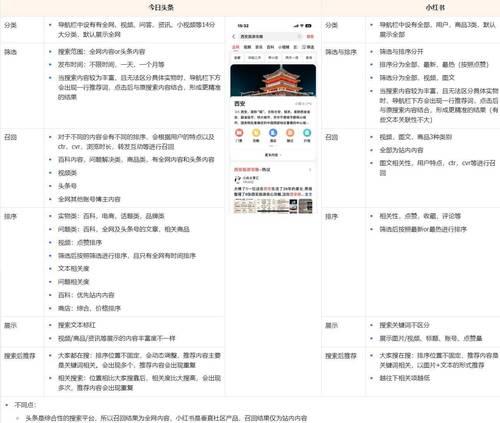Switch to the 视频 tab in the phone screenshot
The height and width of the screenshot is (423, 500).
247,47
